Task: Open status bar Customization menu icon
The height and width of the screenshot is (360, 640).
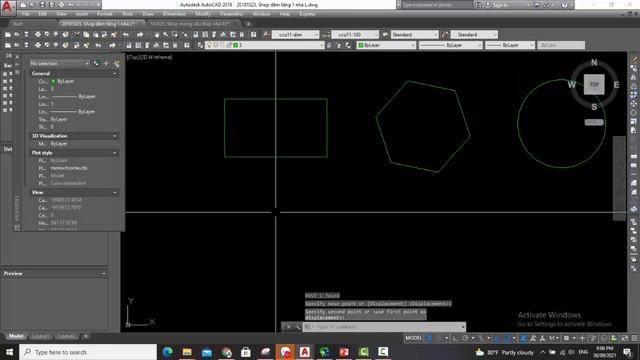Action: [x=635, y=338]
